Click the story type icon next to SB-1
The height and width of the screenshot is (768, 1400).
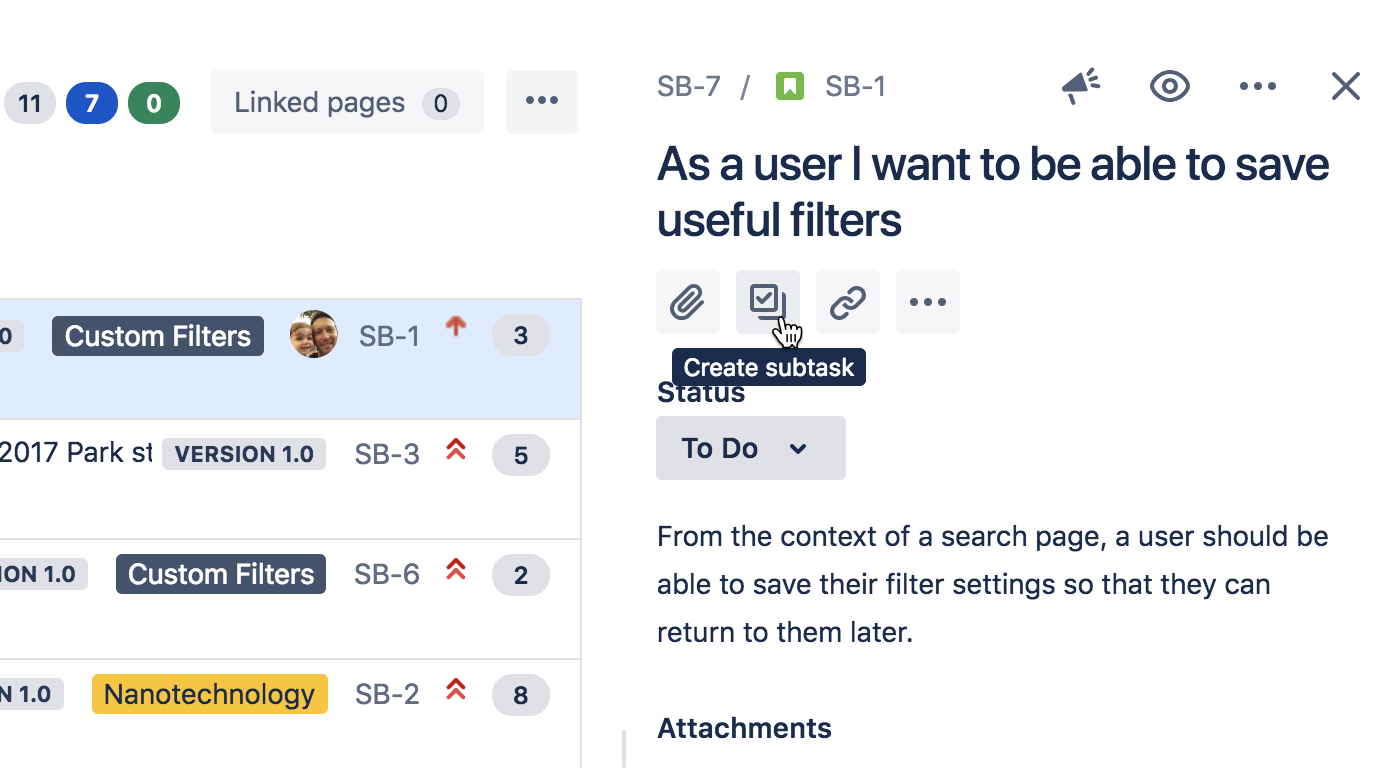(791, 86)
